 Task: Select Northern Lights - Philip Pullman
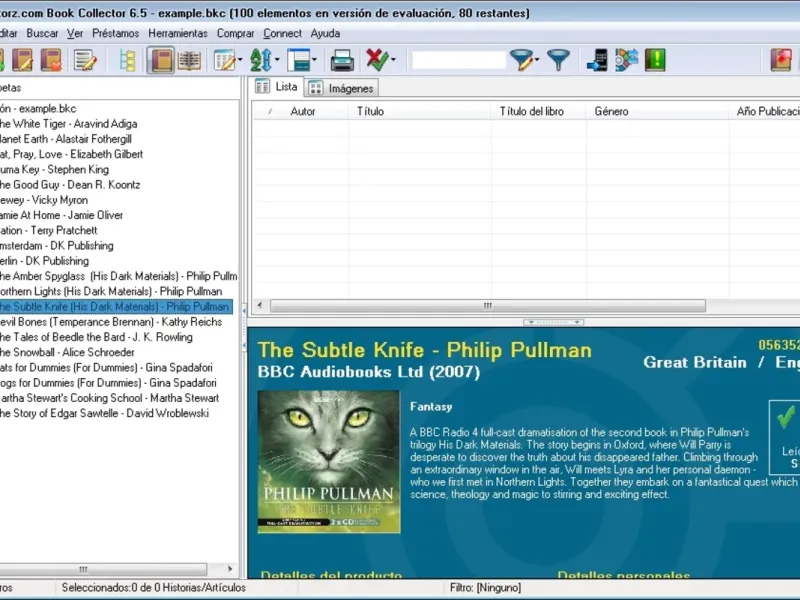point(111,291)
